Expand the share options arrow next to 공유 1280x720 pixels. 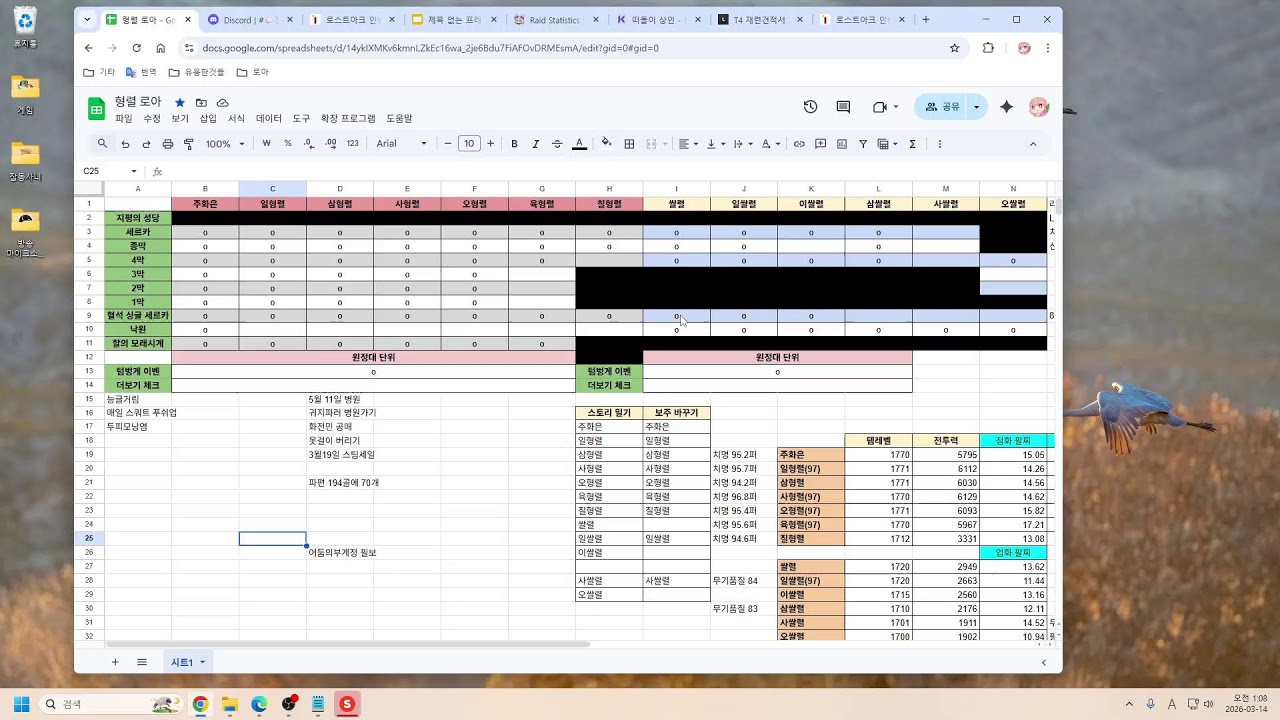tap(976, 107)
